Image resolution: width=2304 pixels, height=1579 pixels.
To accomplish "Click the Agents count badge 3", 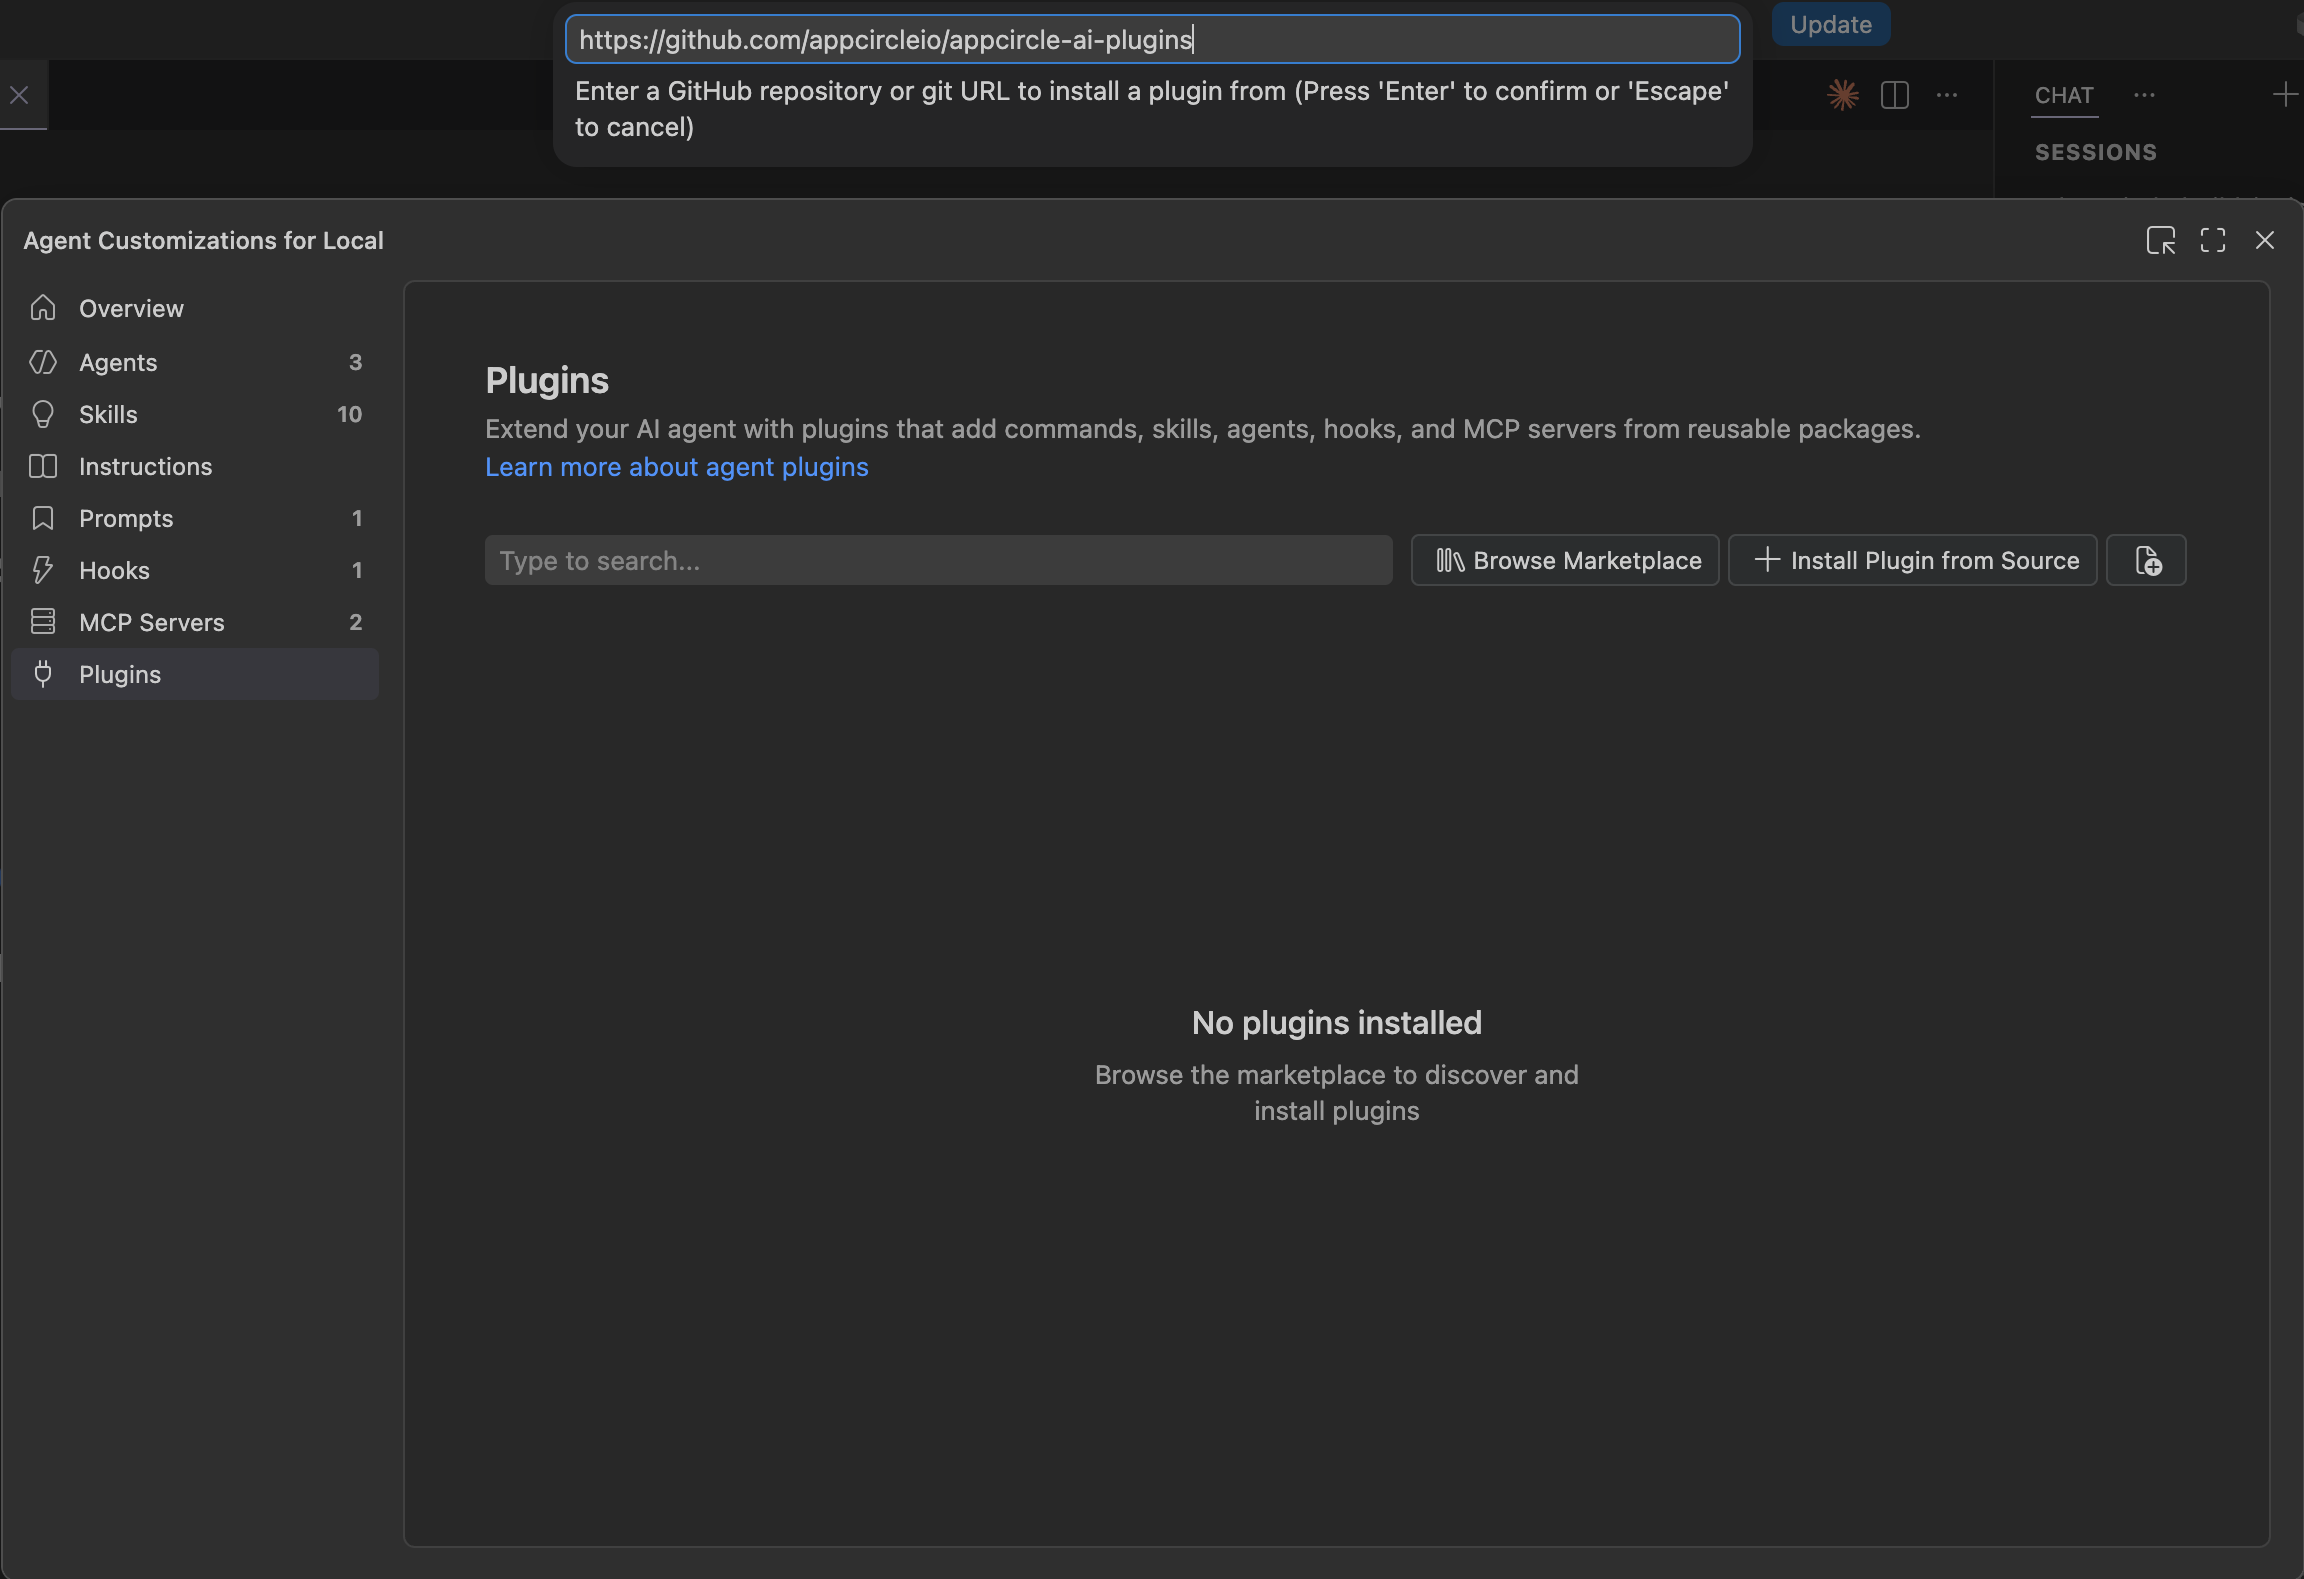I will coord(355,362).
